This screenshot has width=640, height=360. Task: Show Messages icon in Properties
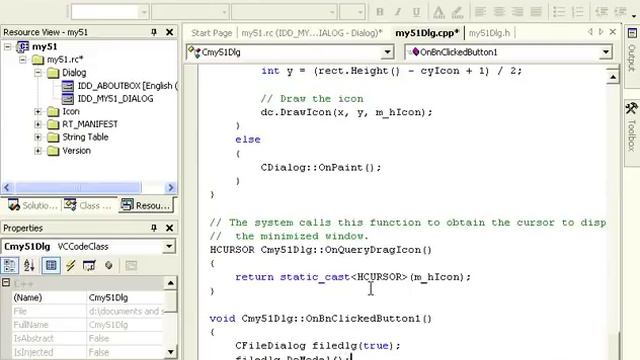(x=89, y=266)
